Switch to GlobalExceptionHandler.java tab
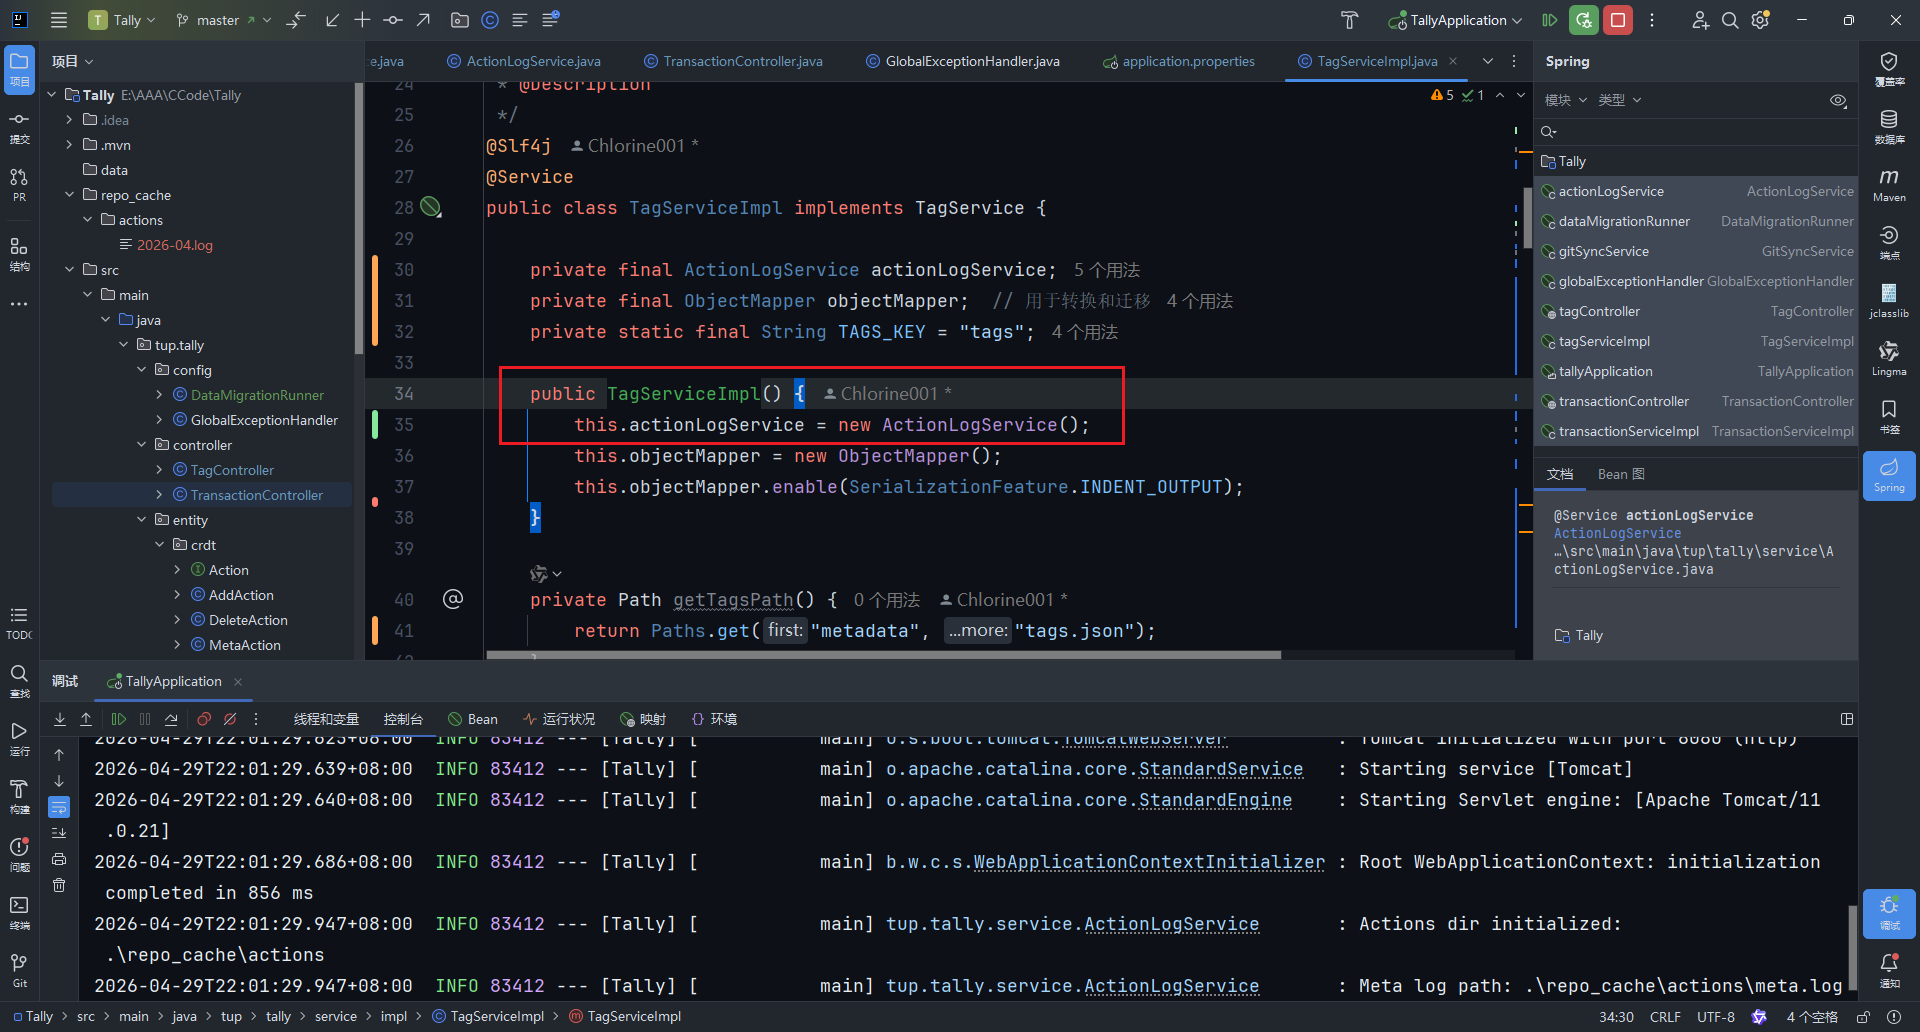 click(962, 61)
